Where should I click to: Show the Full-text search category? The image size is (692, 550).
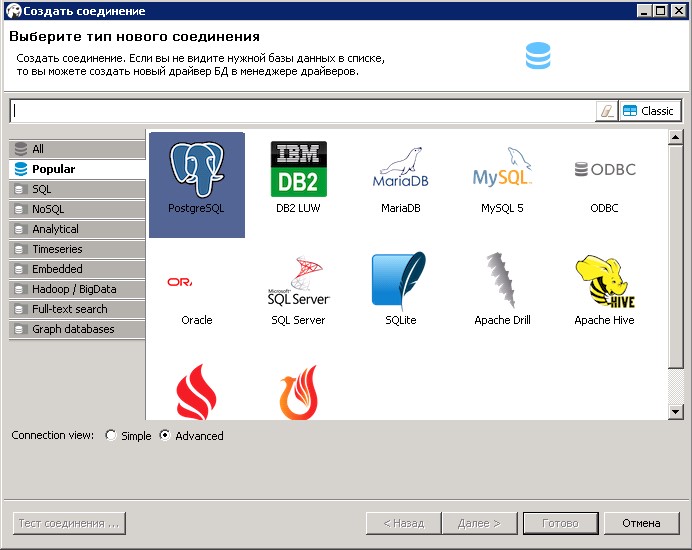pos(77,309)
